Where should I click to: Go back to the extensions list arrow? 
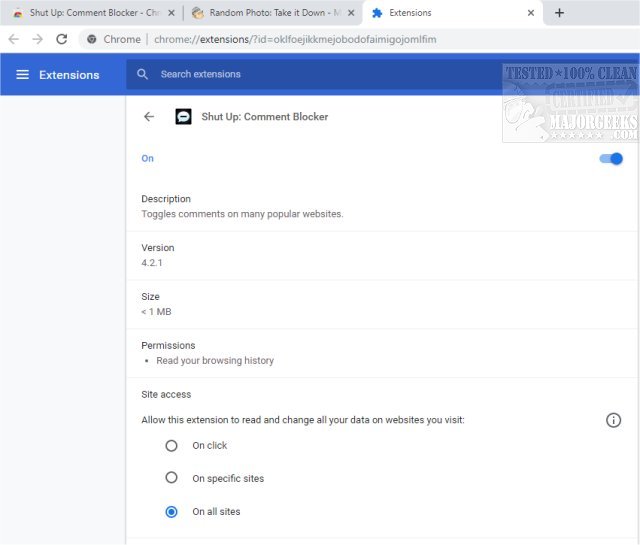point(149,117)
